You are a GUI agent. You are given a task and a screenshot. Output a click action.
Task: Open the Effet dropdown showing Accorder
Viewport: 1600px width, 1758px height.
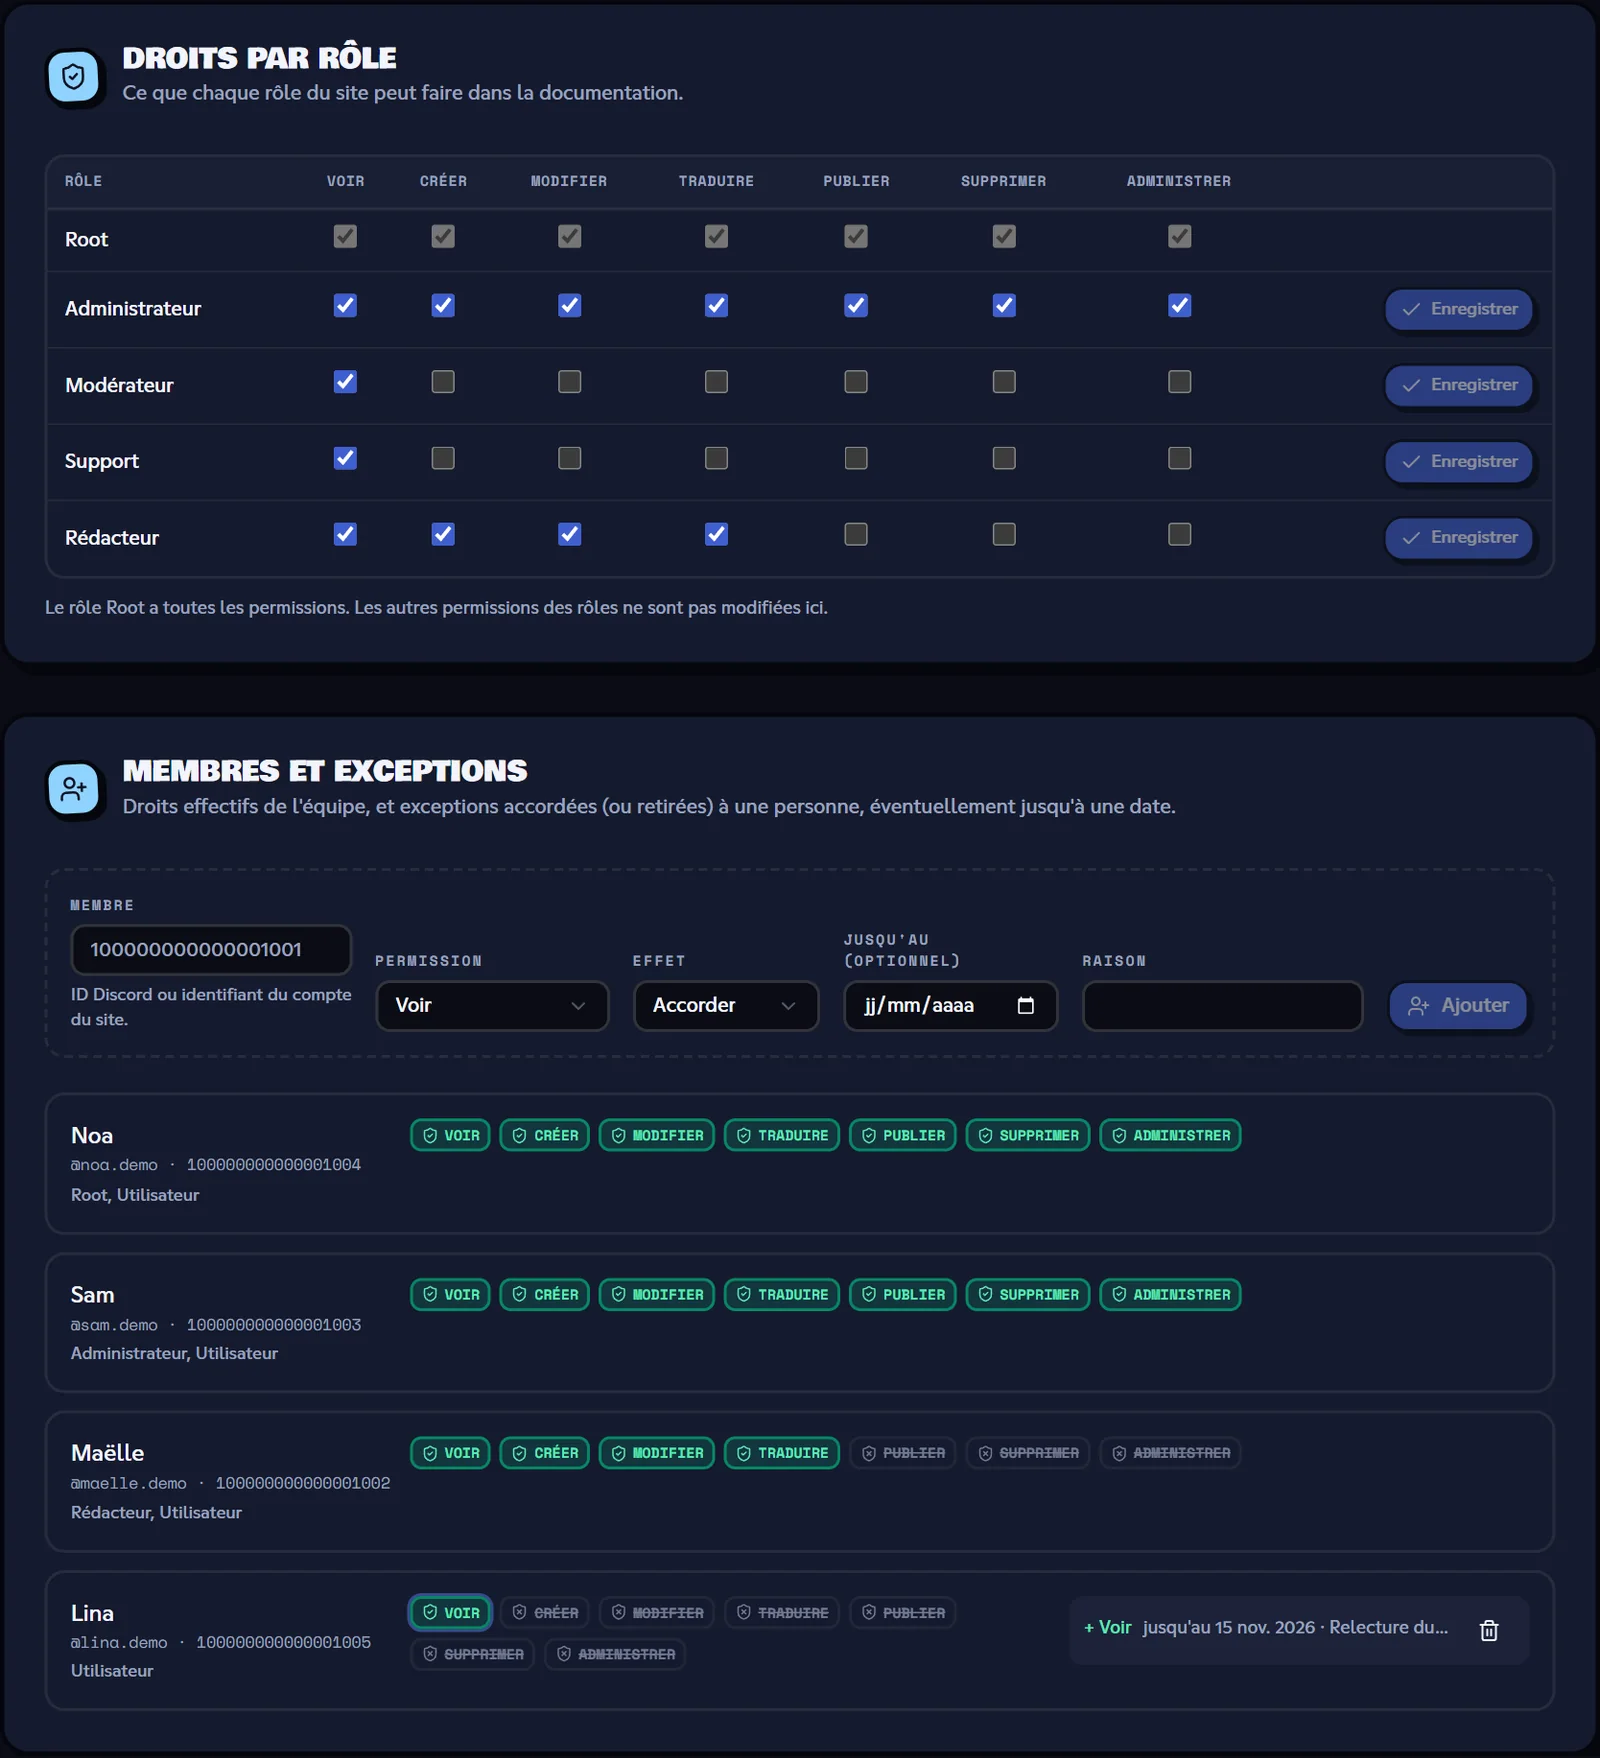coord(726,1005)
